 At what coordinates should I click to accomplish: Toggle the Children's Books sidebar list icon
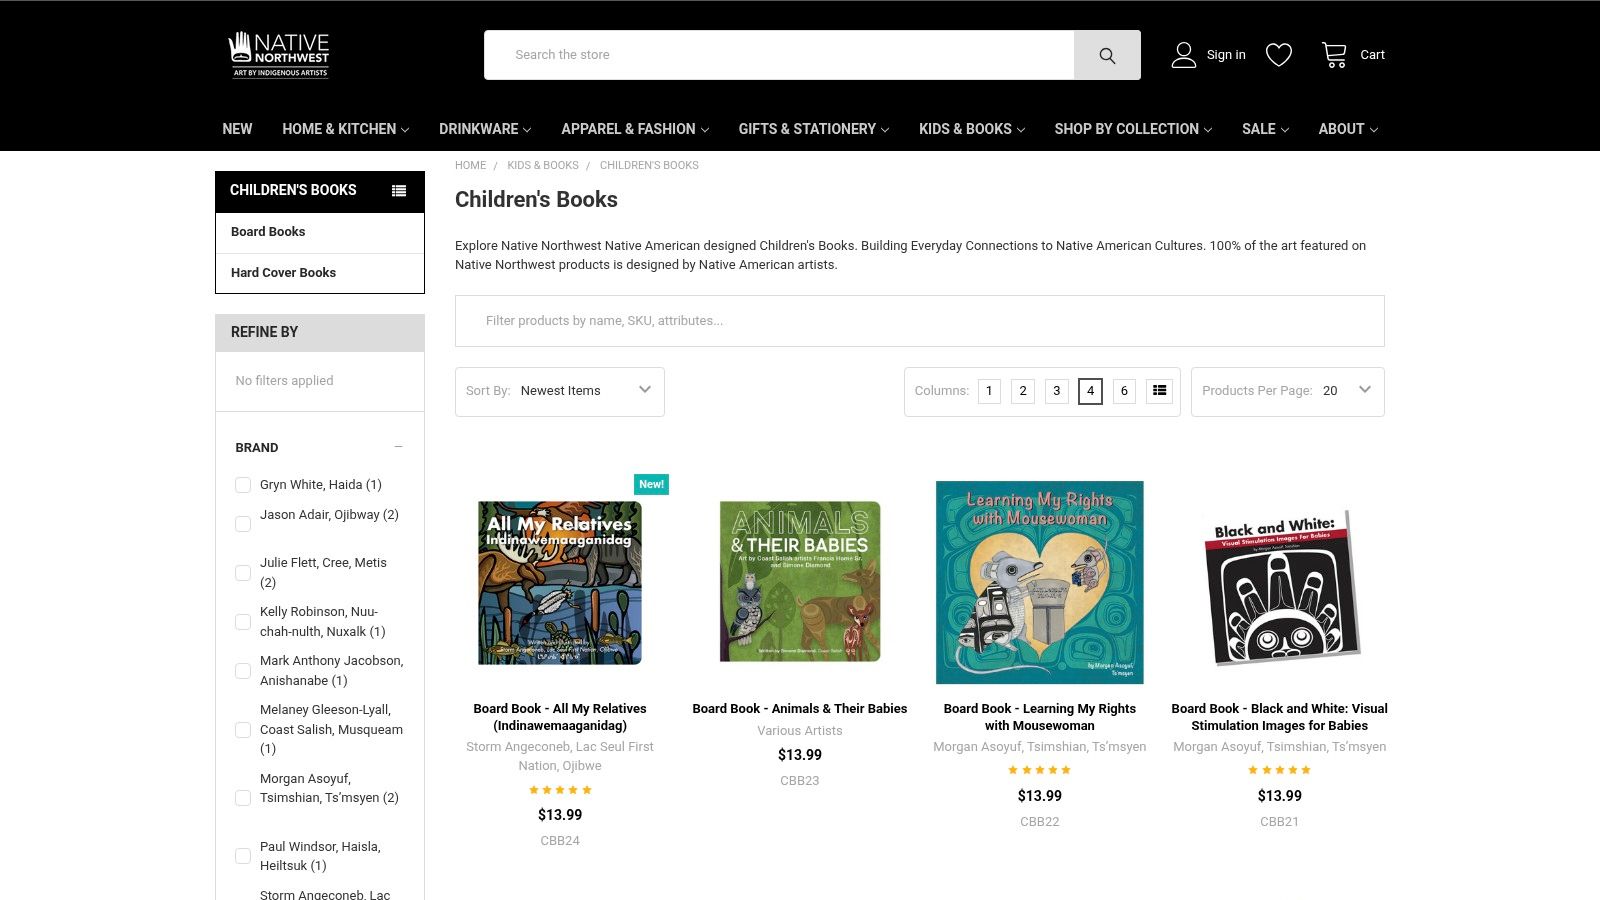[399, 191]
